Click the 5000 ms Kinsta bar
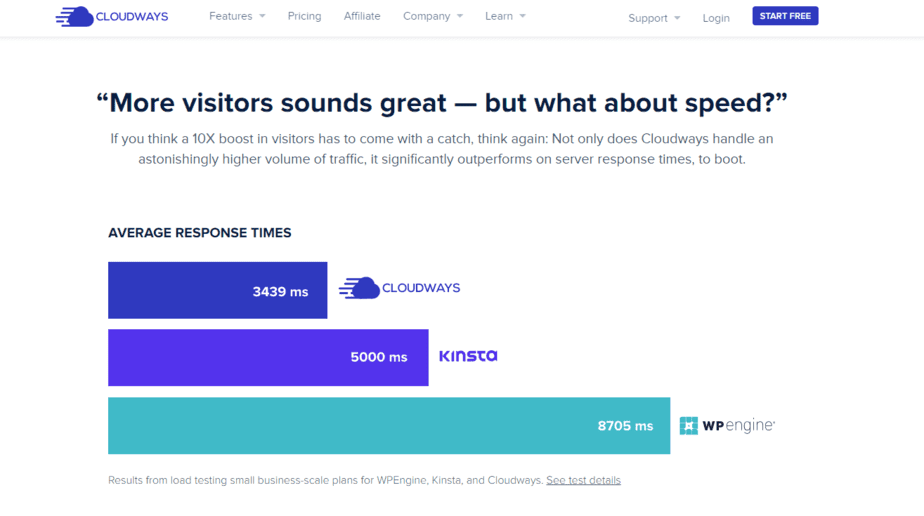 point(268,358)
